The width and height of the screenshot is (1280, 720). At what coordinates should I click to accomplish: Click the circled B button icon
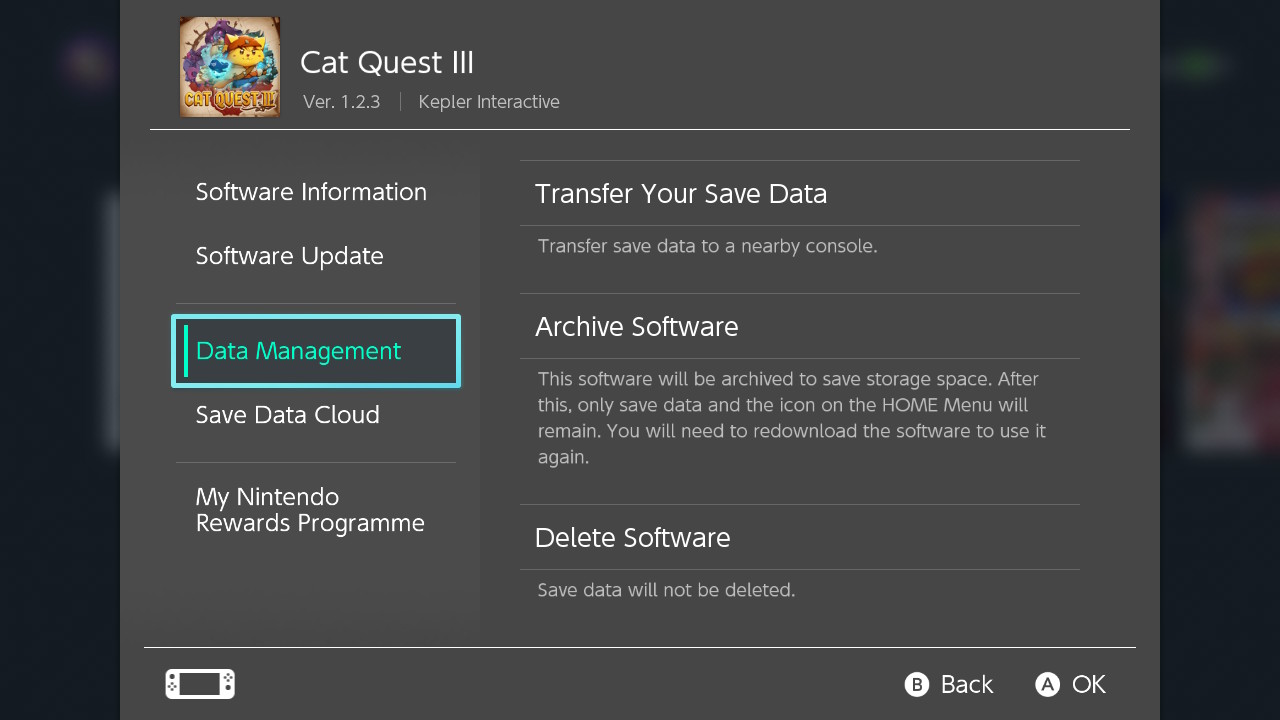[917, 684]
